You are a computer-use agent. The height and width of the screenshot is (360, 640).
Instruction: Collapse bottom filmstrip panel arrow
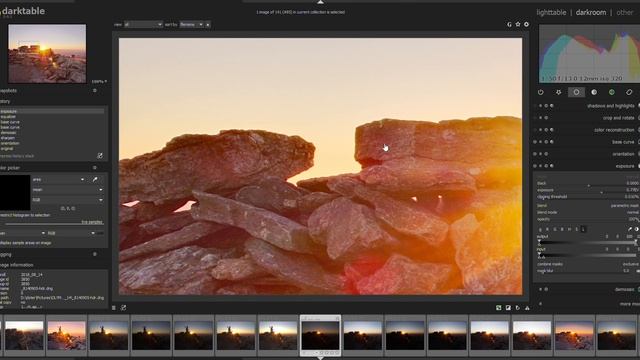pyautogui.click(x=320, y=358)
